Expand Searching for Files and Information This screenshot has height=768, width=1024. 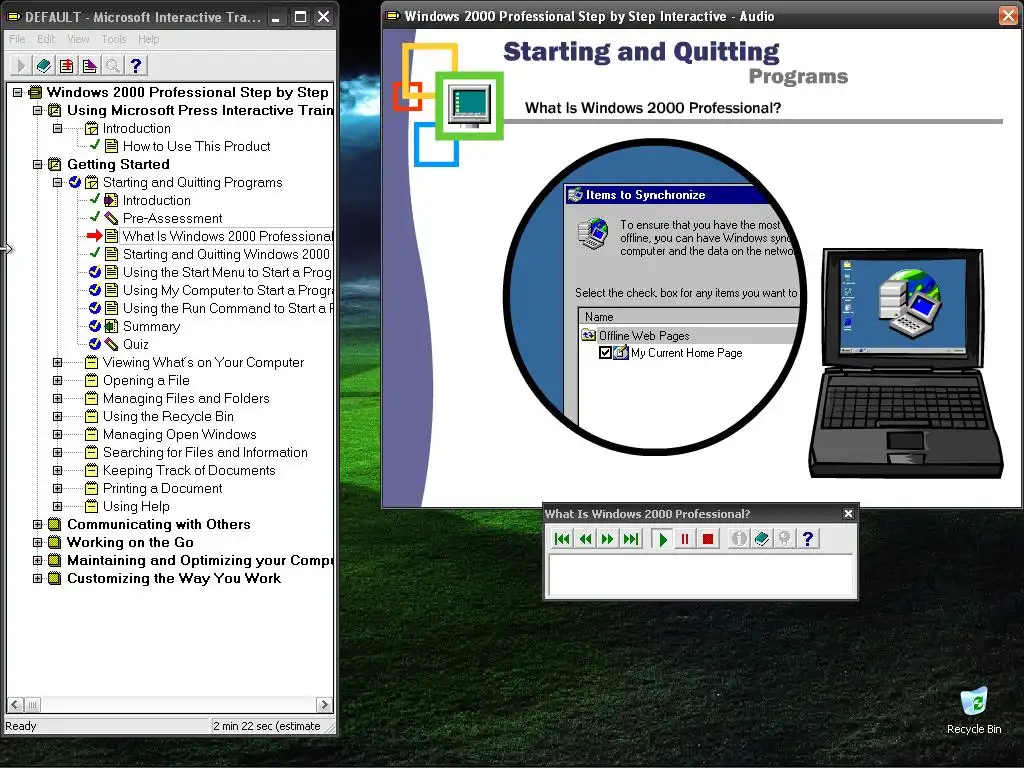point(57,452)
